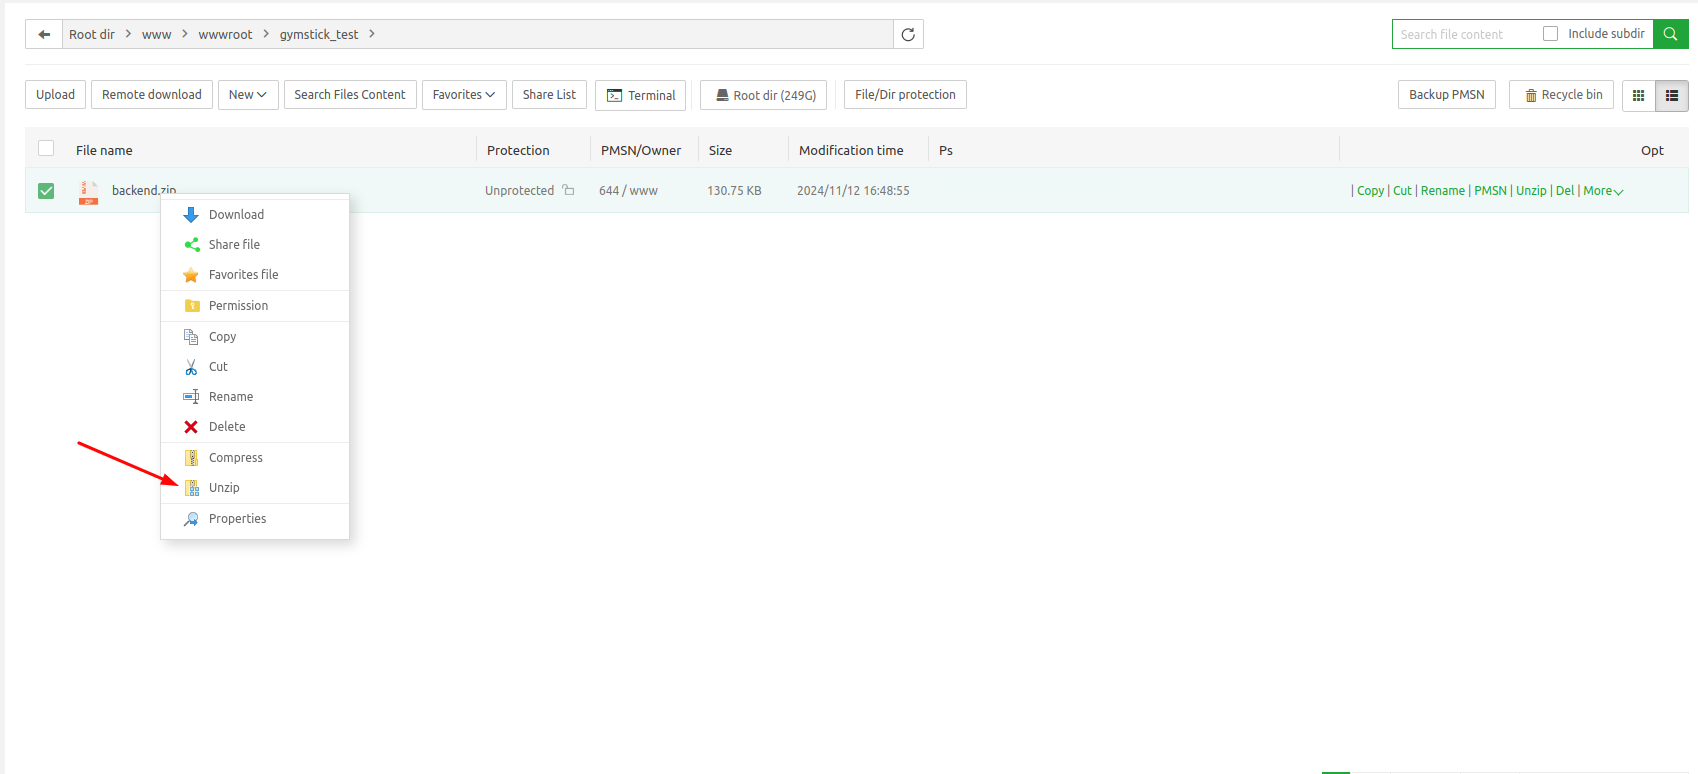Switch to grid view layout
The image size is (1698, 774).
click(x=1638, y=95)
